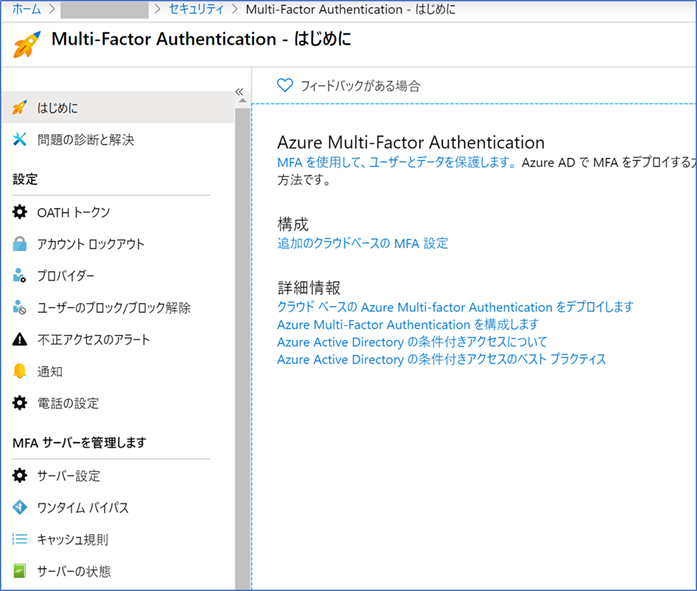Open 条件付きアクセスのベスト プラクティス link
Screen dimensions: 697x591
(441, 359)
